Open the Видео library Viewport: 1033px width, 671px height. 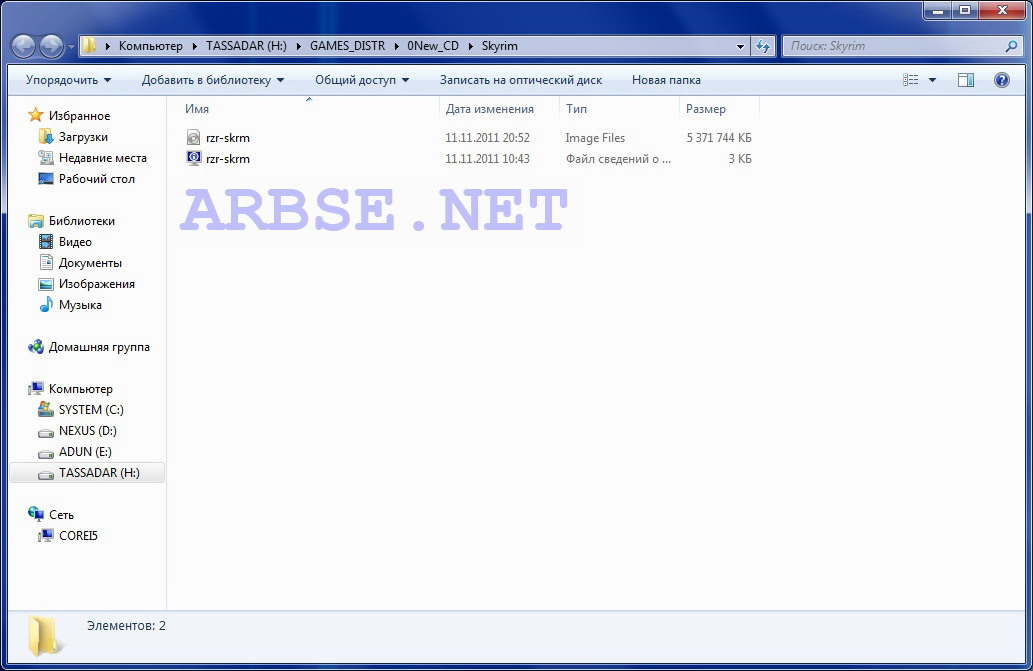(75, 242)
